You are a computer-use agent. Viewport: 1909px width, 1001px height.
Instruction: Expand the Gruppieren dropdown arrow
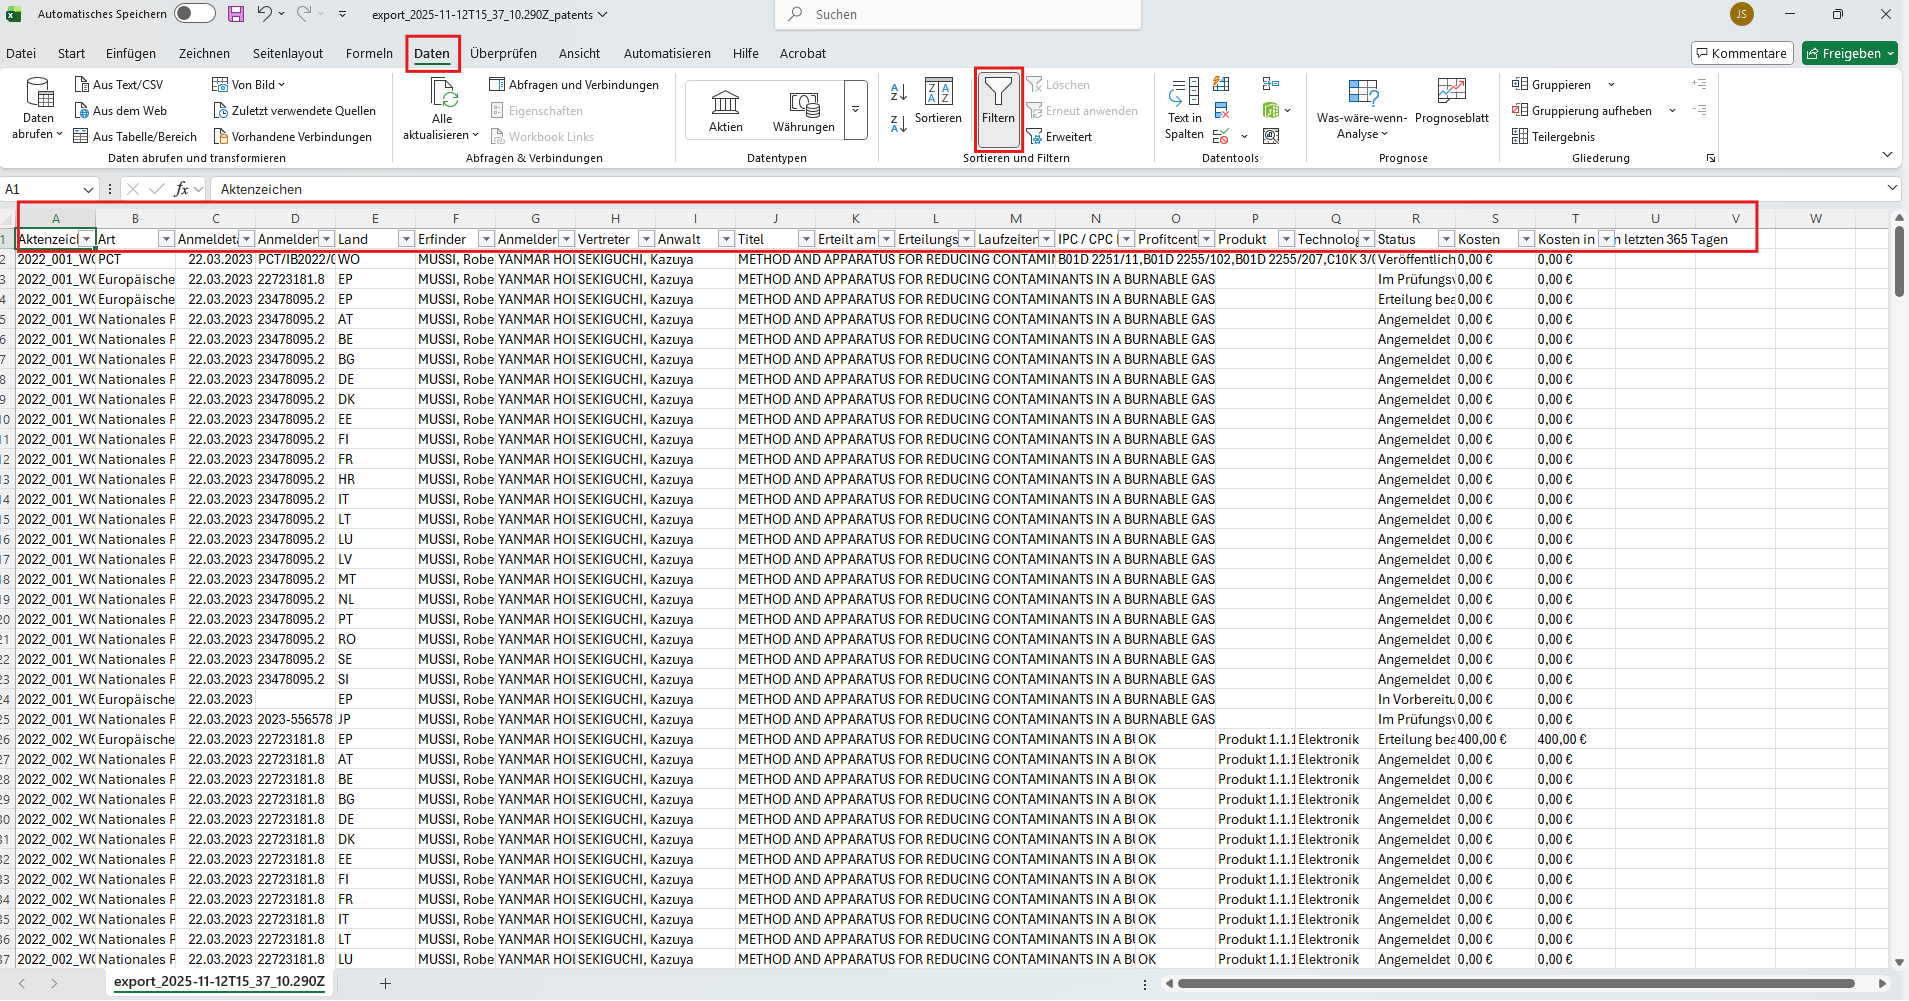pos(1611,85)
